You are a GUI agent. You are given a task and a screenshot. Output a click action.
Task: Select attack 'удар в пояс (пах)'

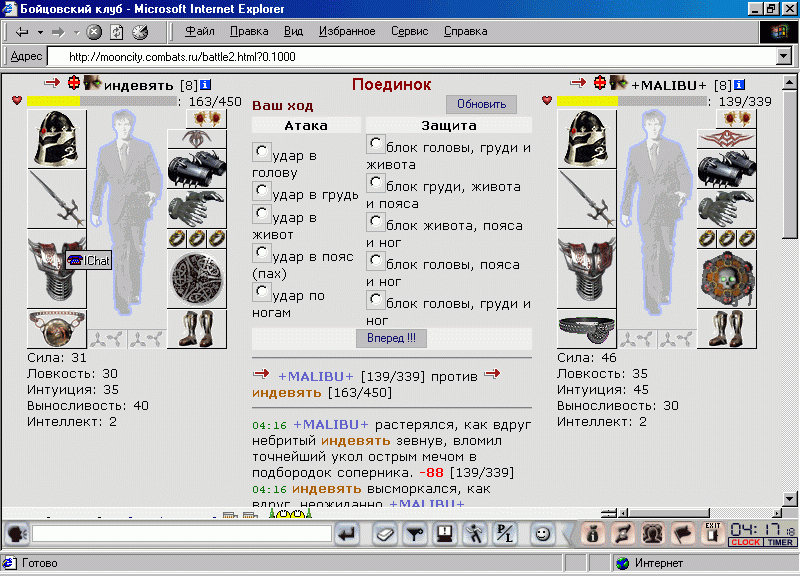261,252
